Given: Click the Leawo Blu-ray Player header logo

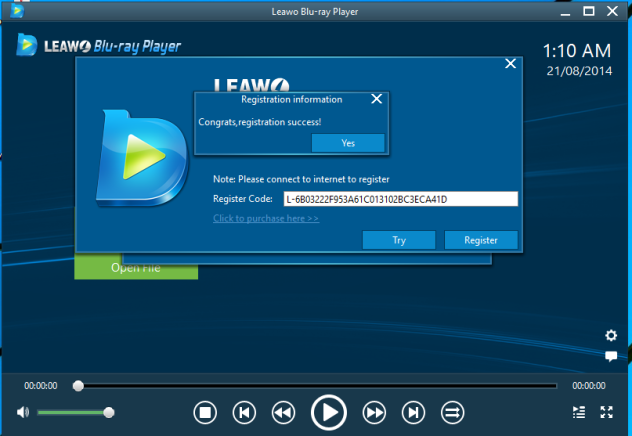Looking at the screenshot, I should coord(99,46).
